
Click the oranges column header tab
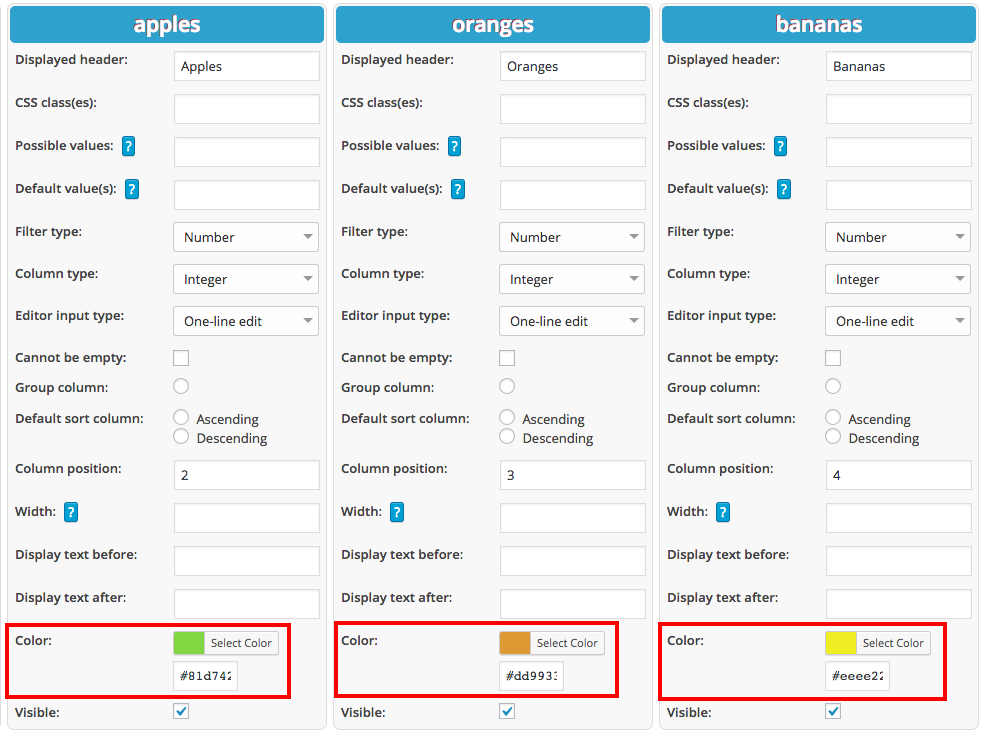pyautogui.click(x=493, y=25)
